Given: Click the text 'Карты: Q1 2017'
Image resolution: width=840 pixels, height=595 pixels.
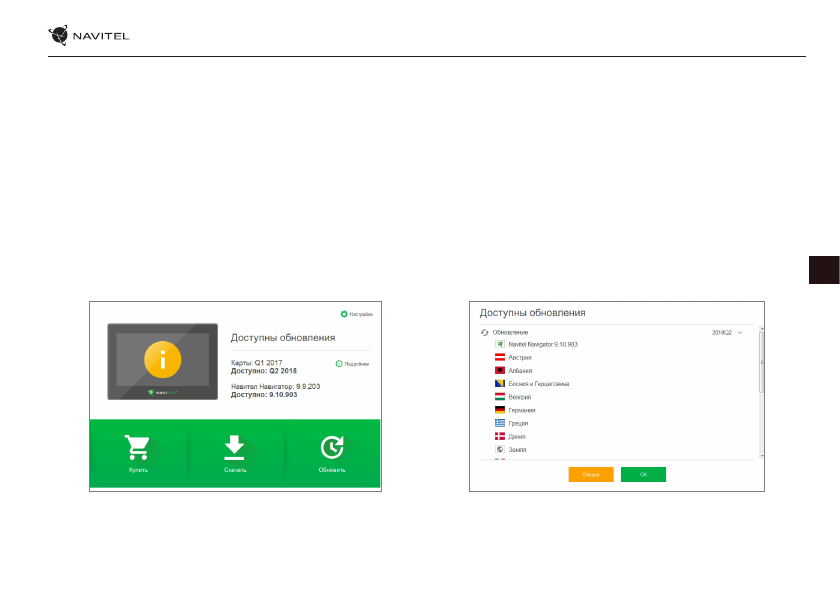Looking at the screenshot, I should (257, 363).
